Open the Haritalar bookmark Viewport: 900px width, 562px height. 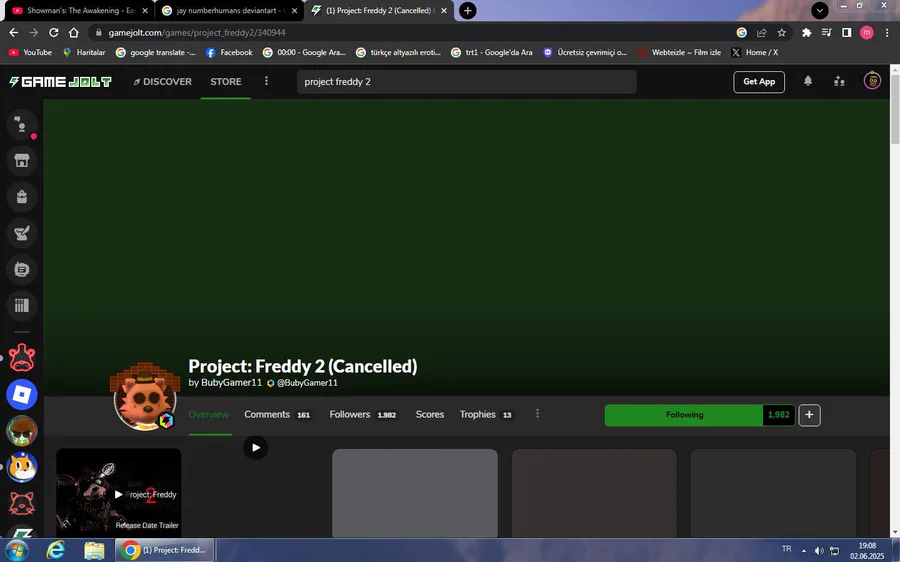pos(84,52)
